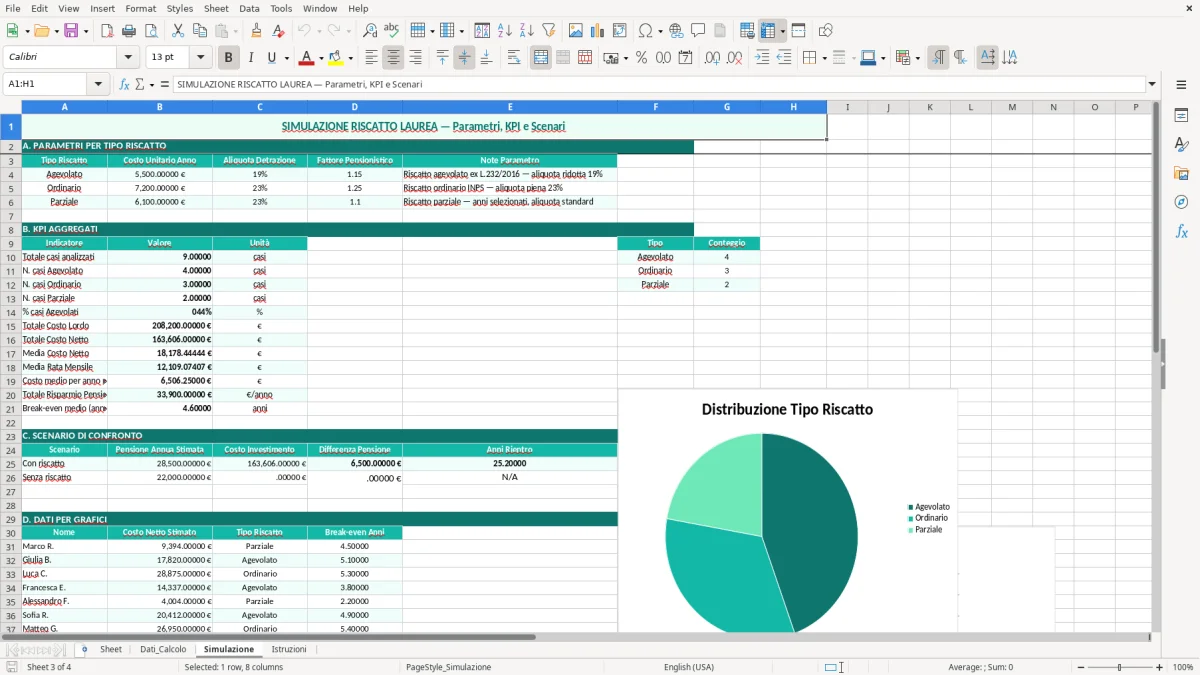
Task: Click the zoom in plus button
Action: pyautogui.click(x=1160, y=667)
